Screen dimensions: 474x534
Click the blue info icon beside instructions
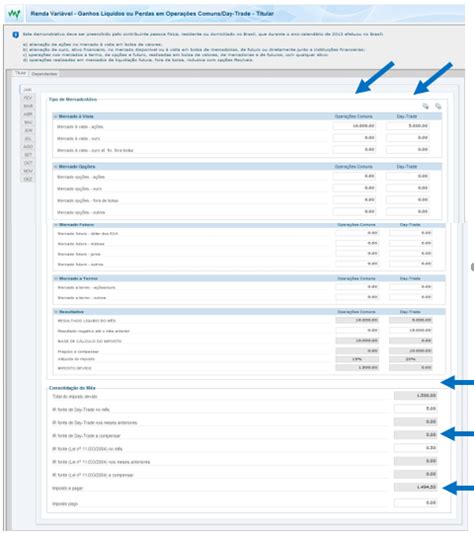coord(15,35)
